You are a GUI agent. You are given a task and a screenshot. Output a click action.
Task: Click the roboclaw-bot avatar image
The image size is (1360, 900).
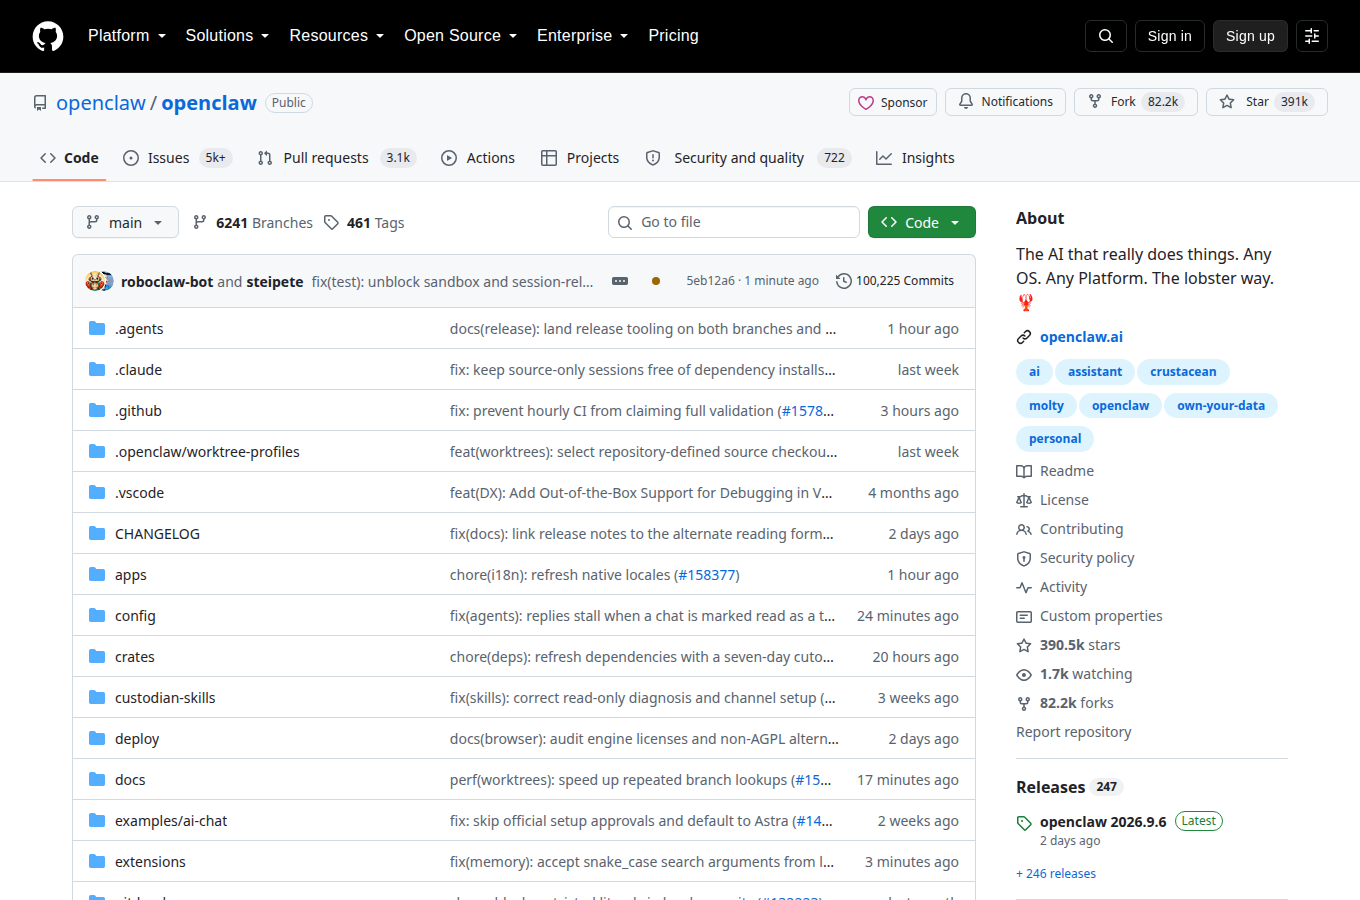(x=96, y=281)
